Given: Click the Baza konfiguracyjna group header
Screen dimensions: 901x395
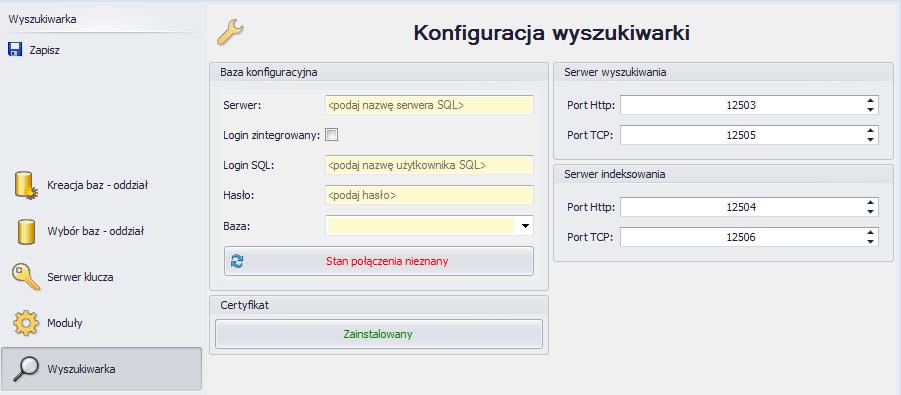Looking at the screenshot, I should pos(269,72).
